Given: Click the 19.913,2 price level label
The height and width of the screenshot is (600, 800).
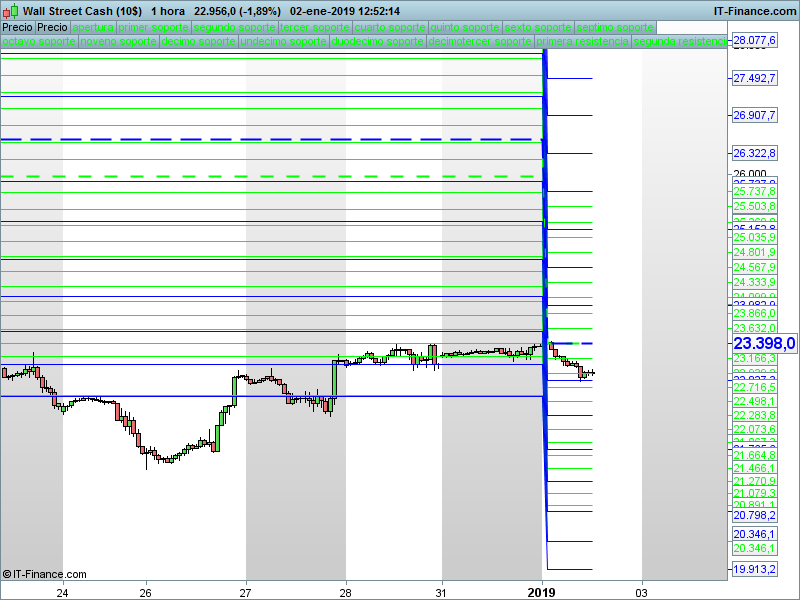Looking at the screenshot, I should click(755, 569).
